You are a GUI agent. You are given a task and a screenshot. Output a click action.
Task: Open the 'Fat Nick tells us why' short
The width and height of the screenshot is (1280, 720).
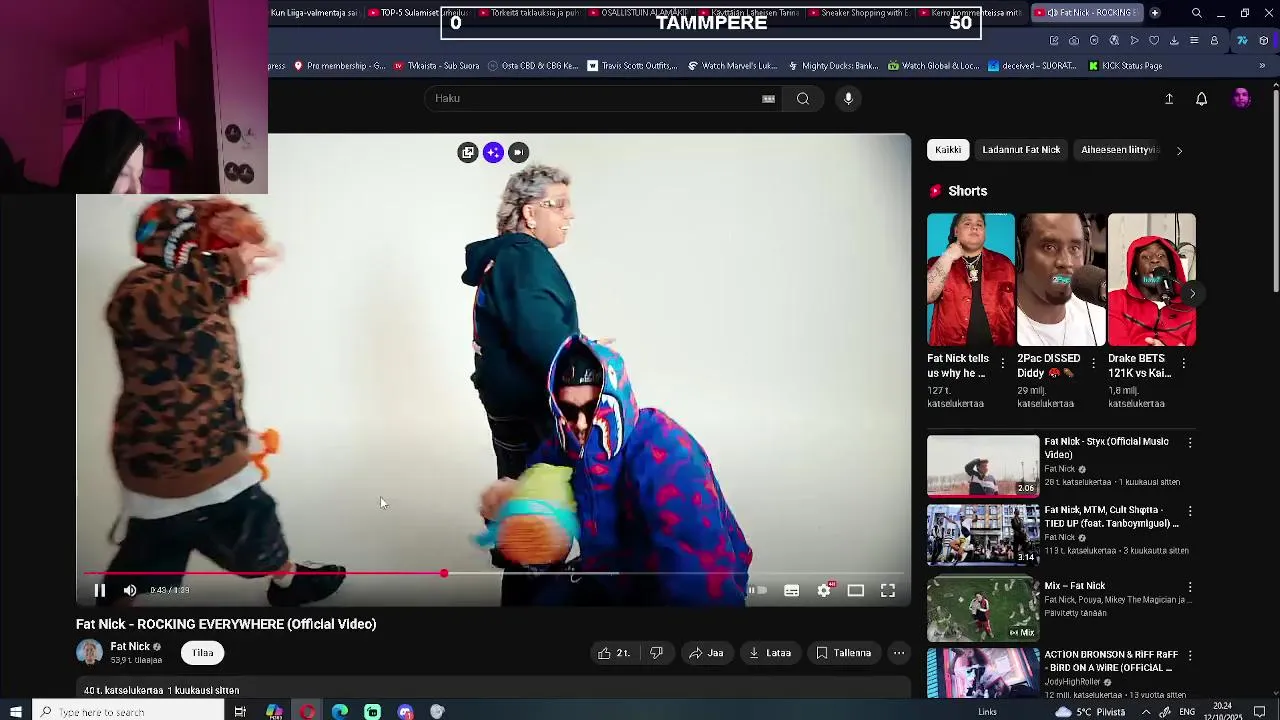point(970,280)
